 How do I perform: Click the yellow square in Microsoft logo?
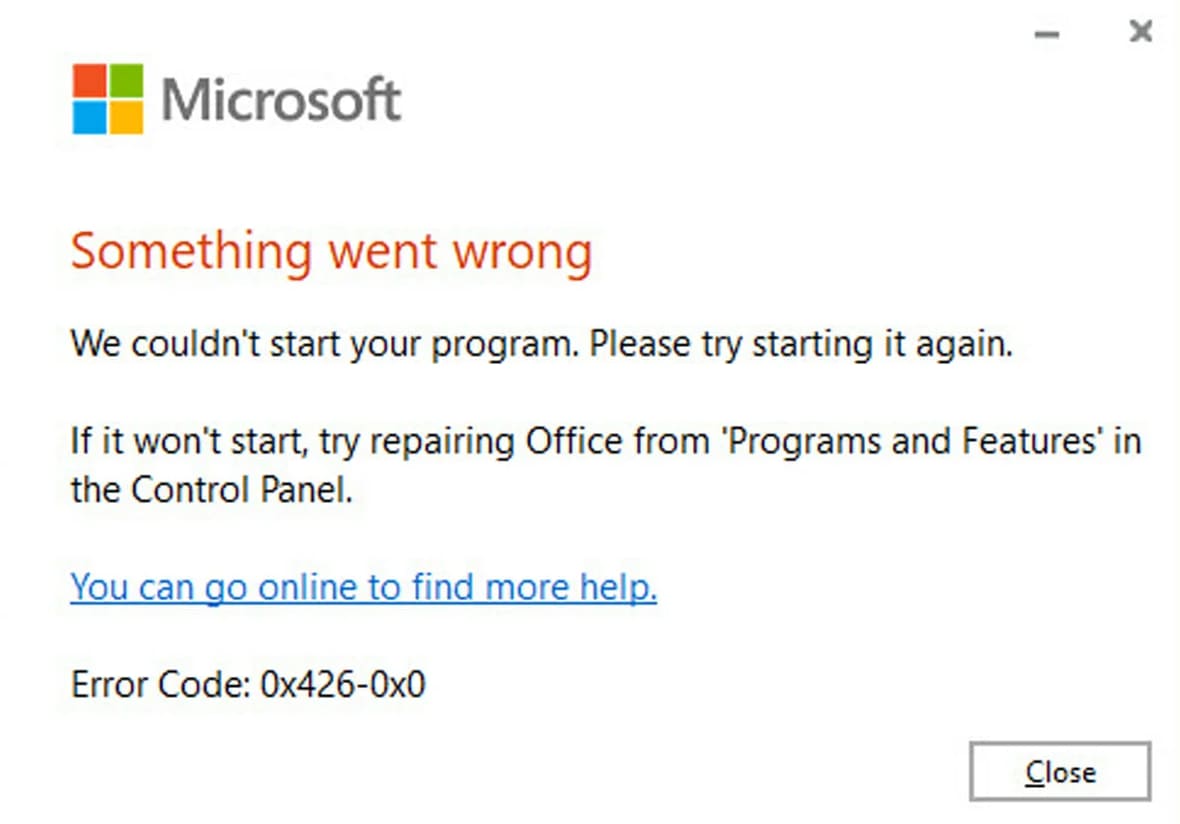pos(126,117)
